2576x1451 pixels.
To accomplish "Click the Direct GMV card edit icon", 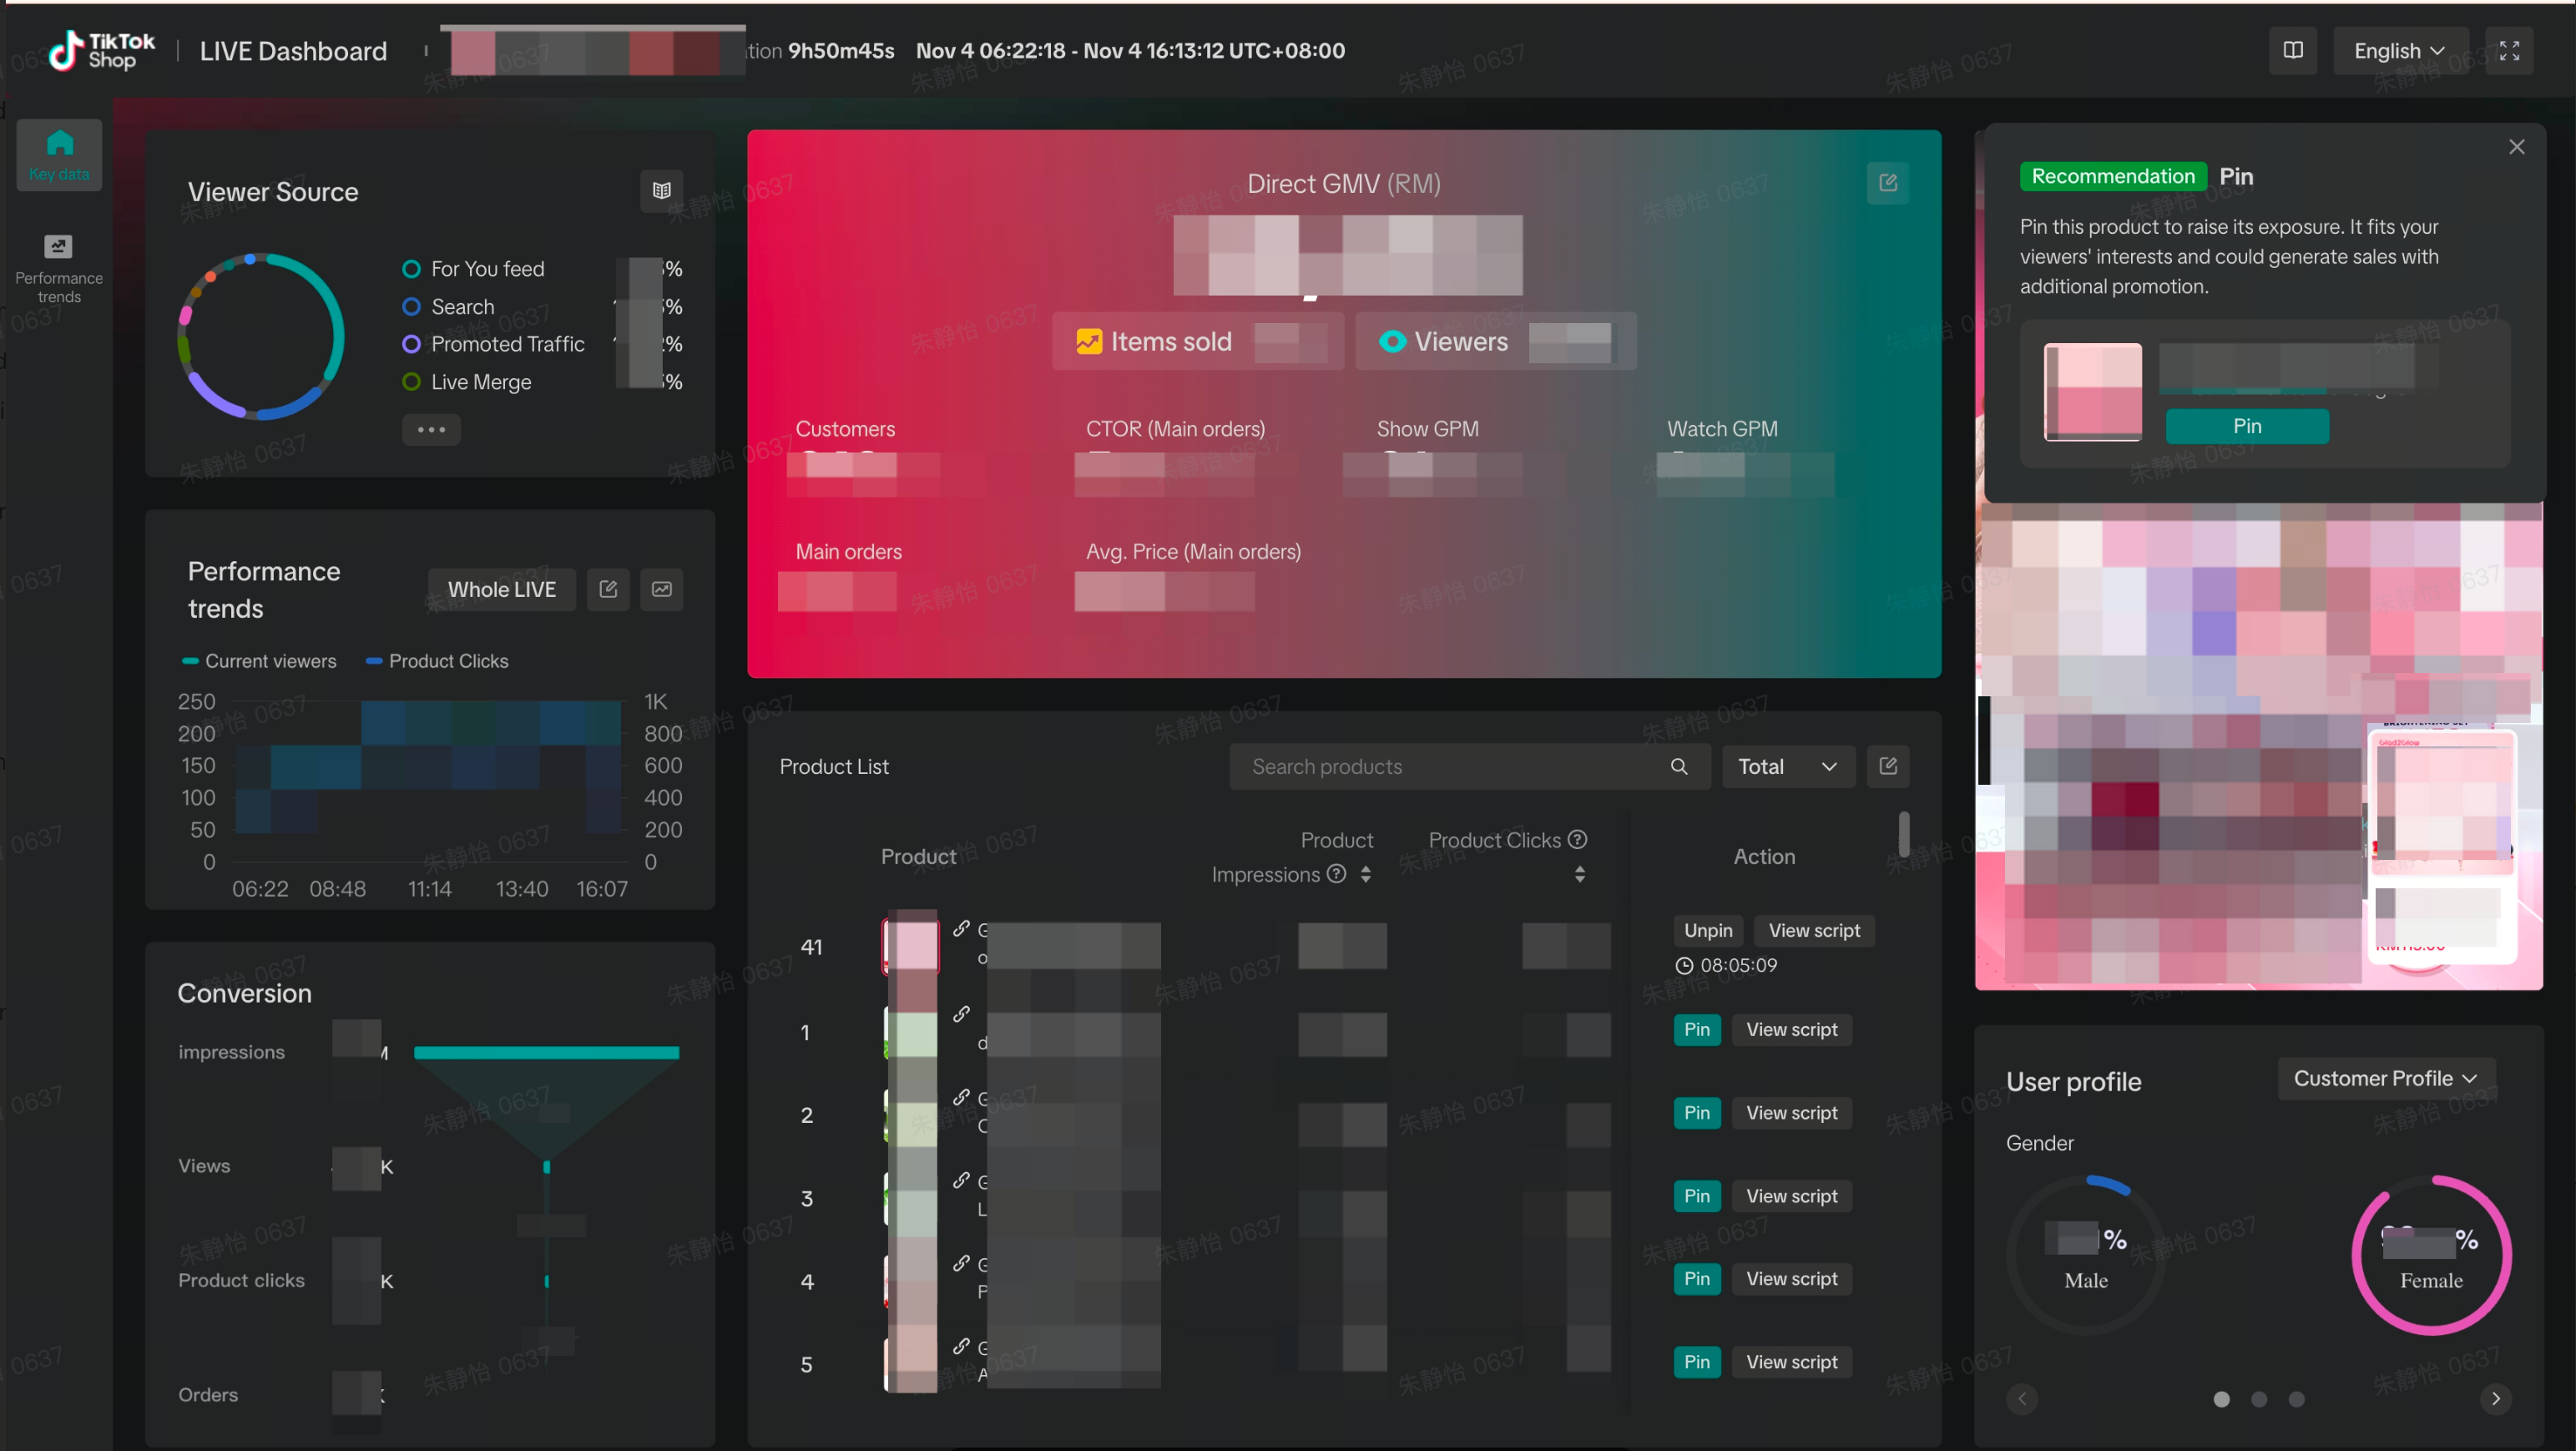I will pos(1887,183).
